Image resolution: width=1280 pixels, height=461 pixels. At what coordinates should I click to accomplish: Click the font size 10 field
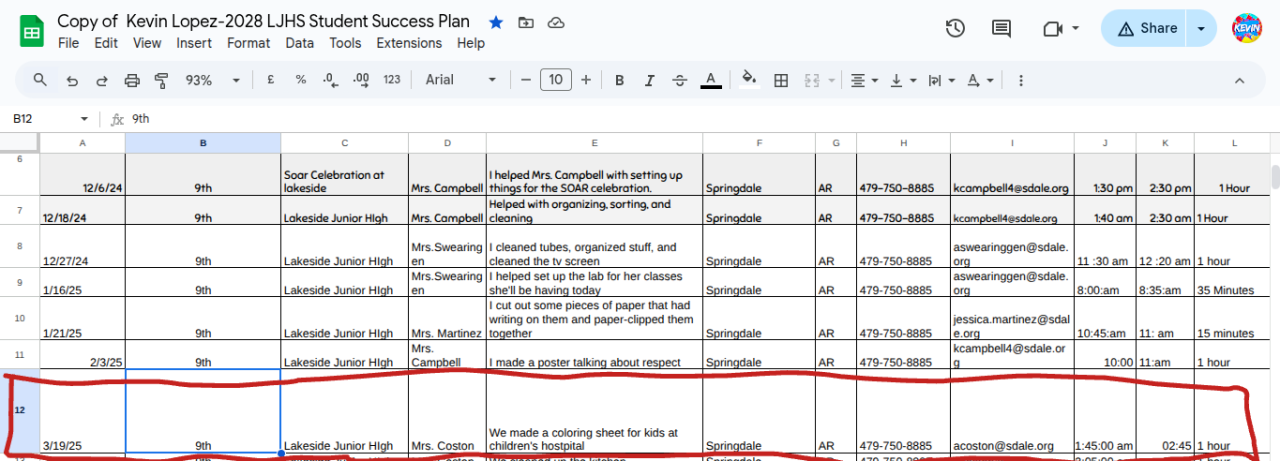[556, 80]
